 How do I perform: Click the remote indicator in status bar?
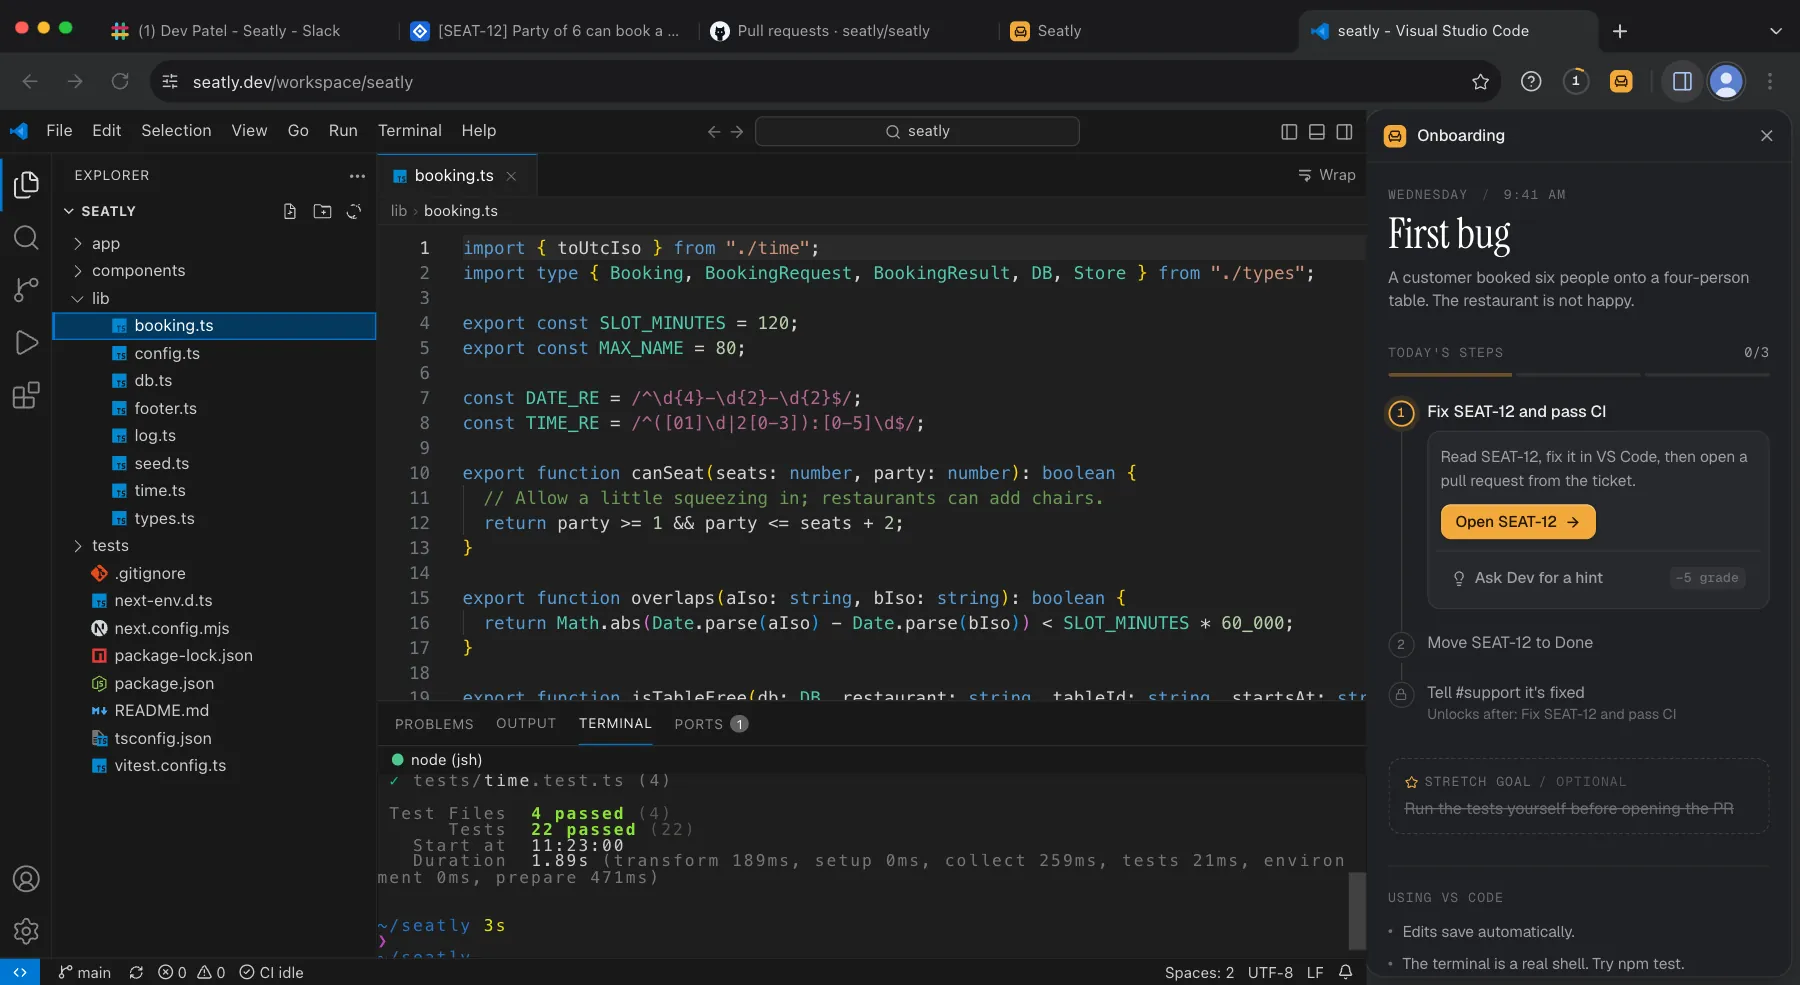tap(20, 972)
